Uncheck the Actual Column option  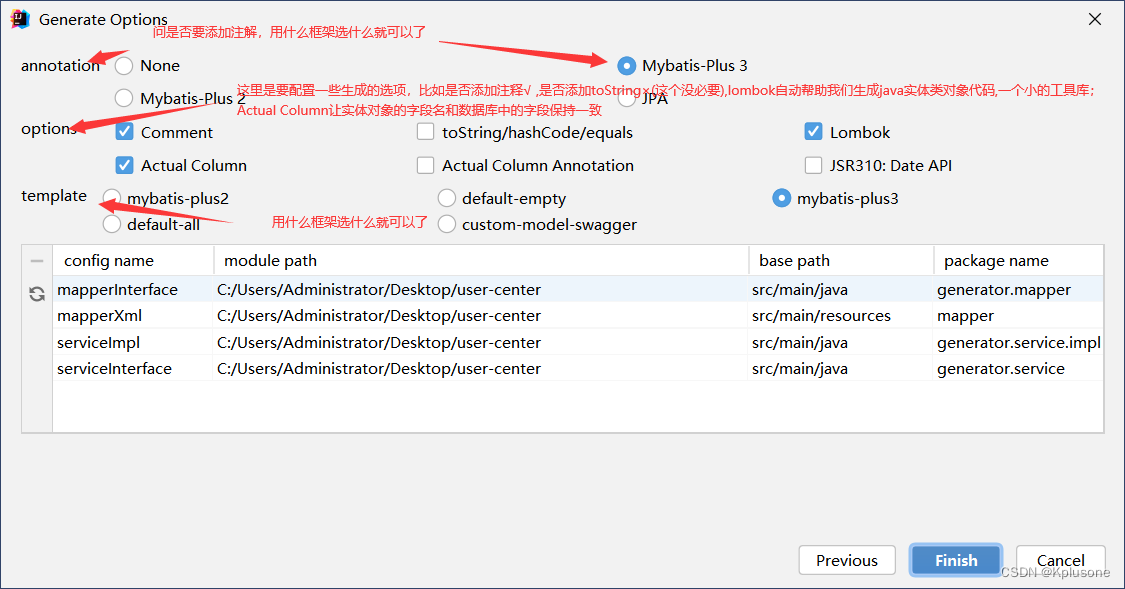[x=124, y=166]
